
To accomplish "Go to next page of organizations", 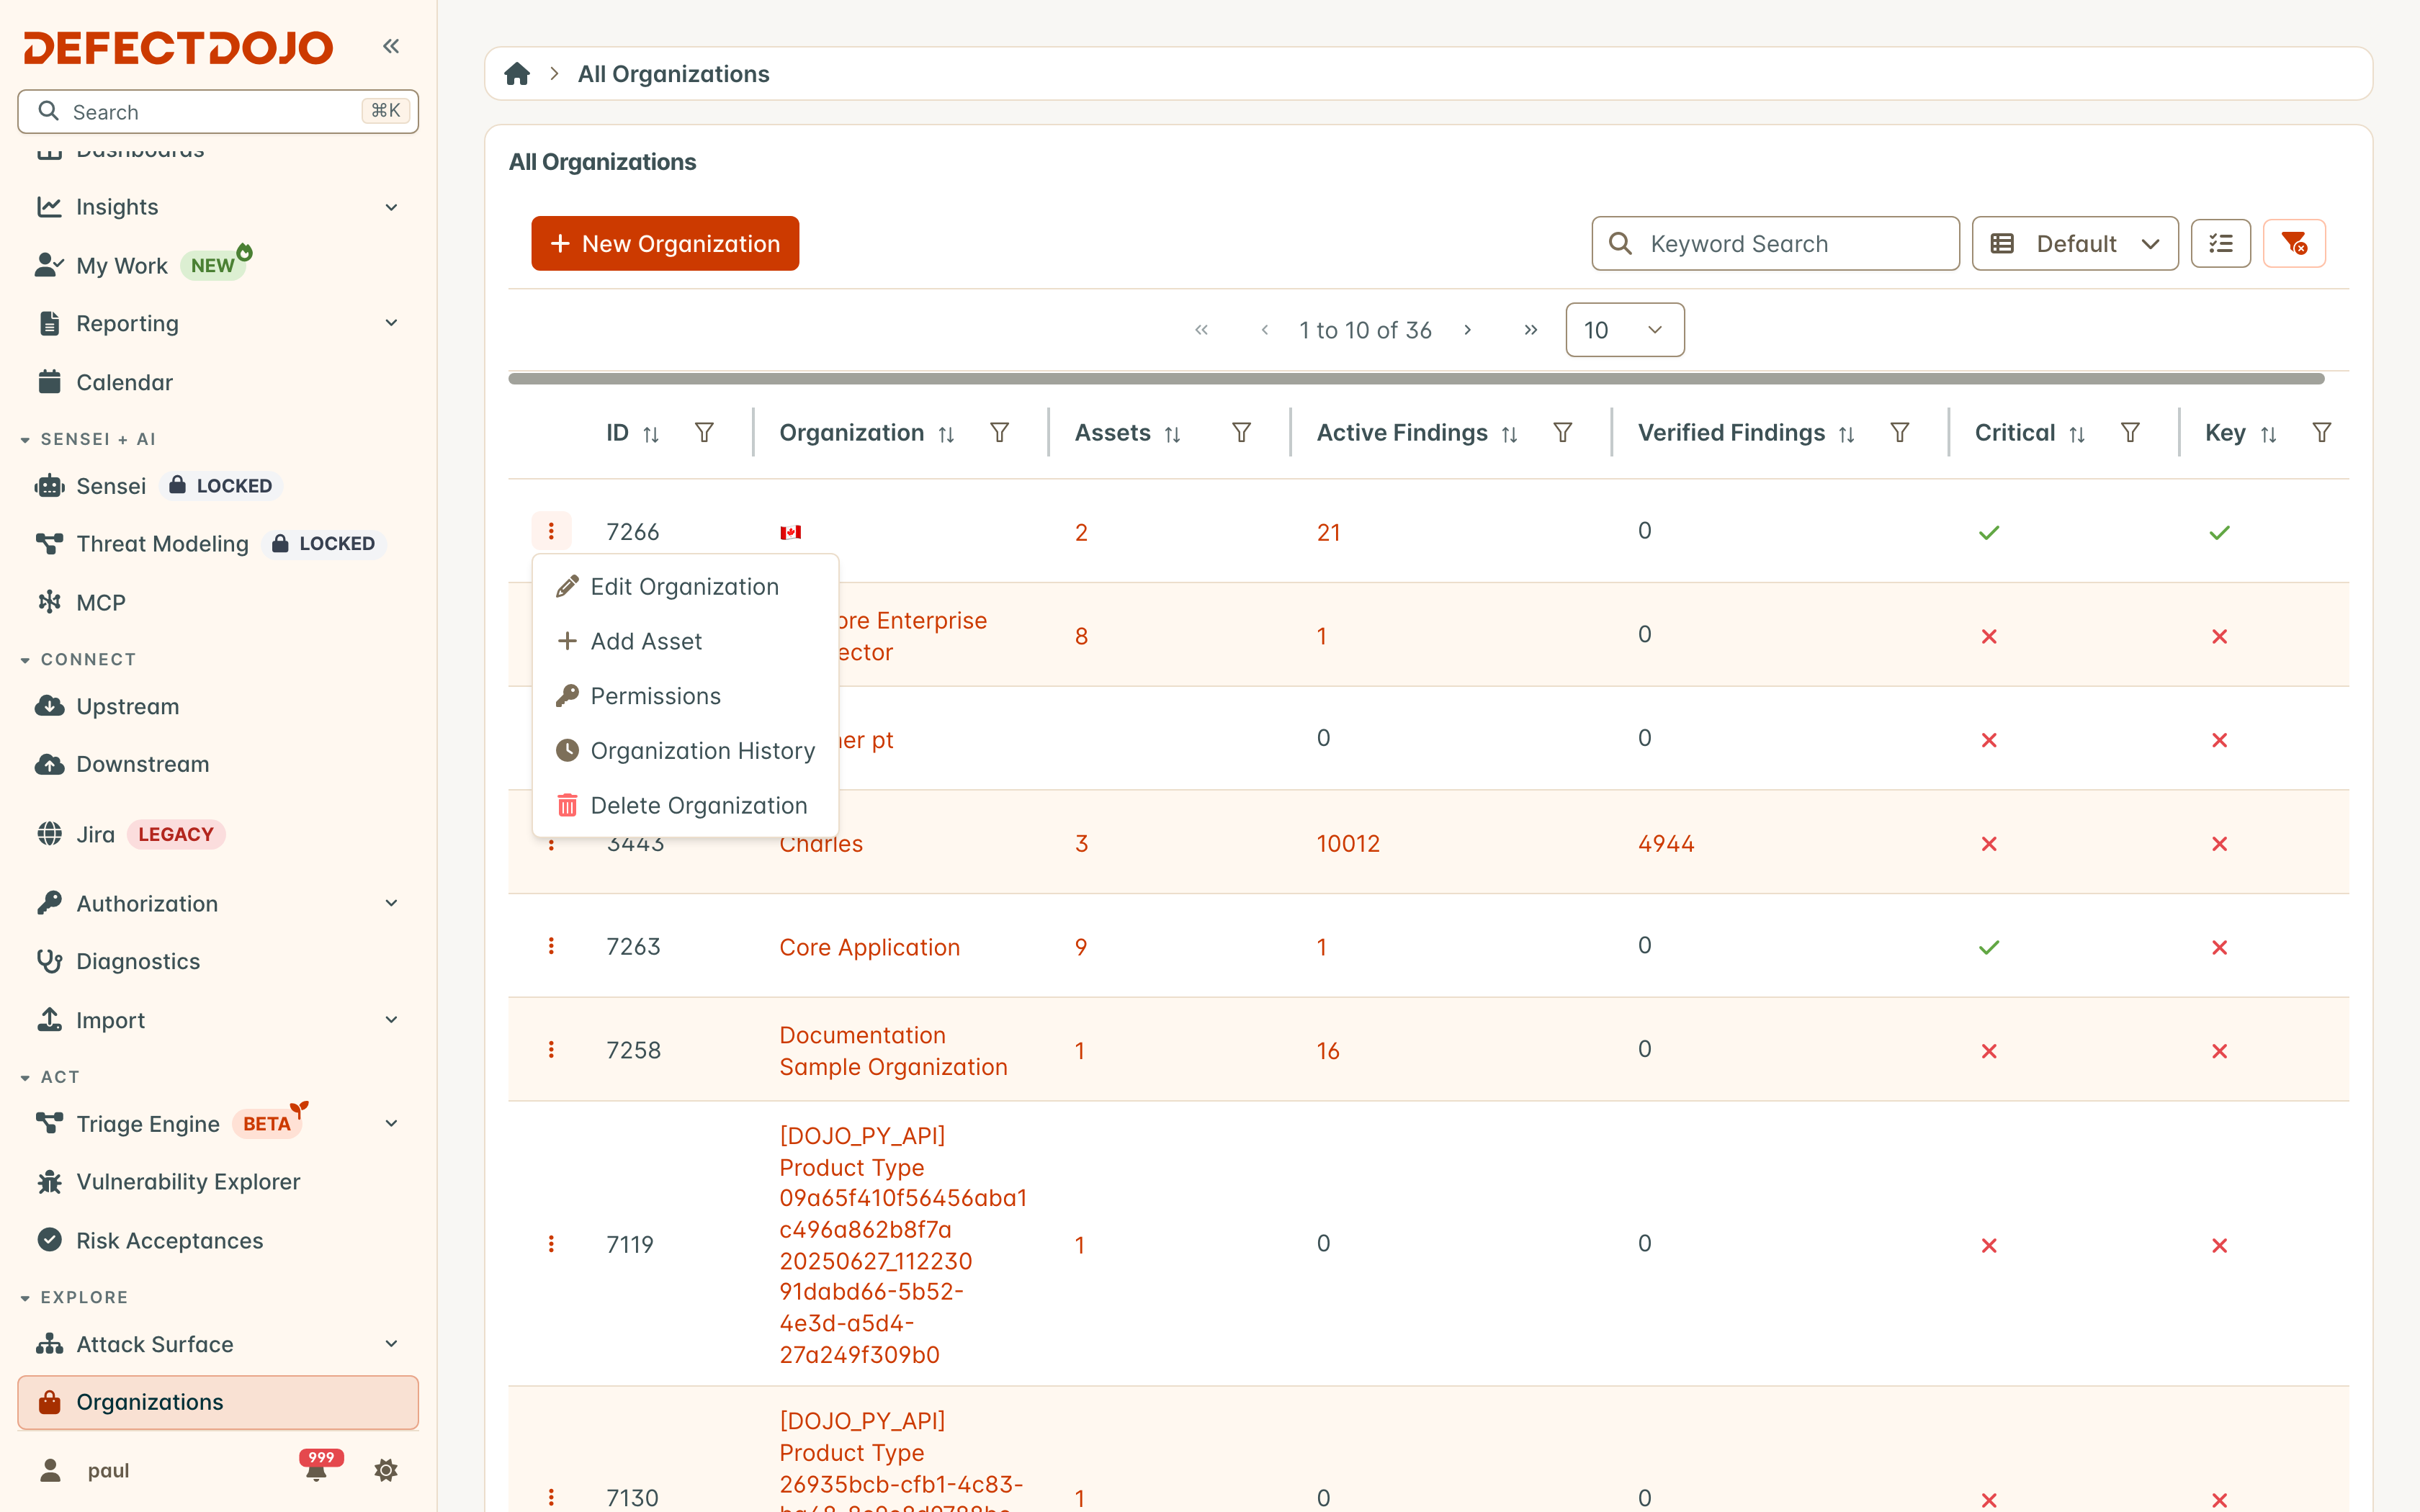I will pyautogui.click(x=1467, y=330).
